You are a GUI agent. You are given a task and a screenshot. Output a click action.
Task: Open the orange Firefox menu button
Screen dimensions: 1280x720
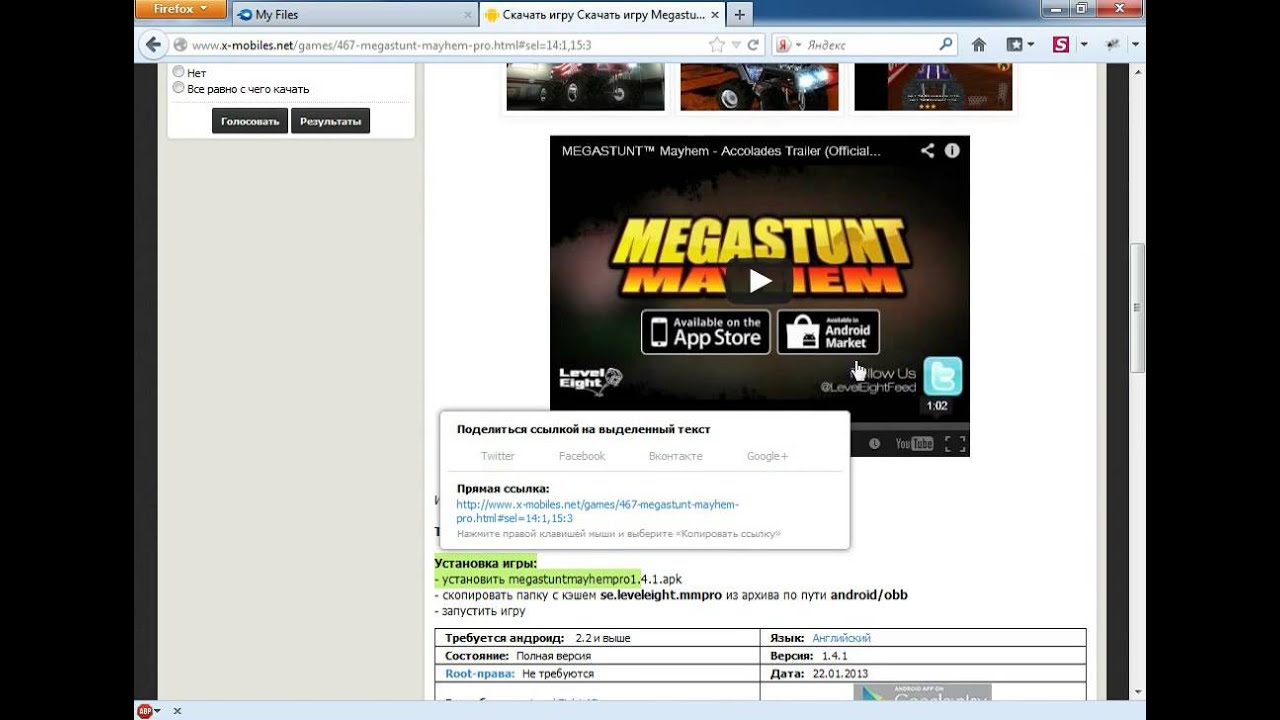[x=181, y=10]
